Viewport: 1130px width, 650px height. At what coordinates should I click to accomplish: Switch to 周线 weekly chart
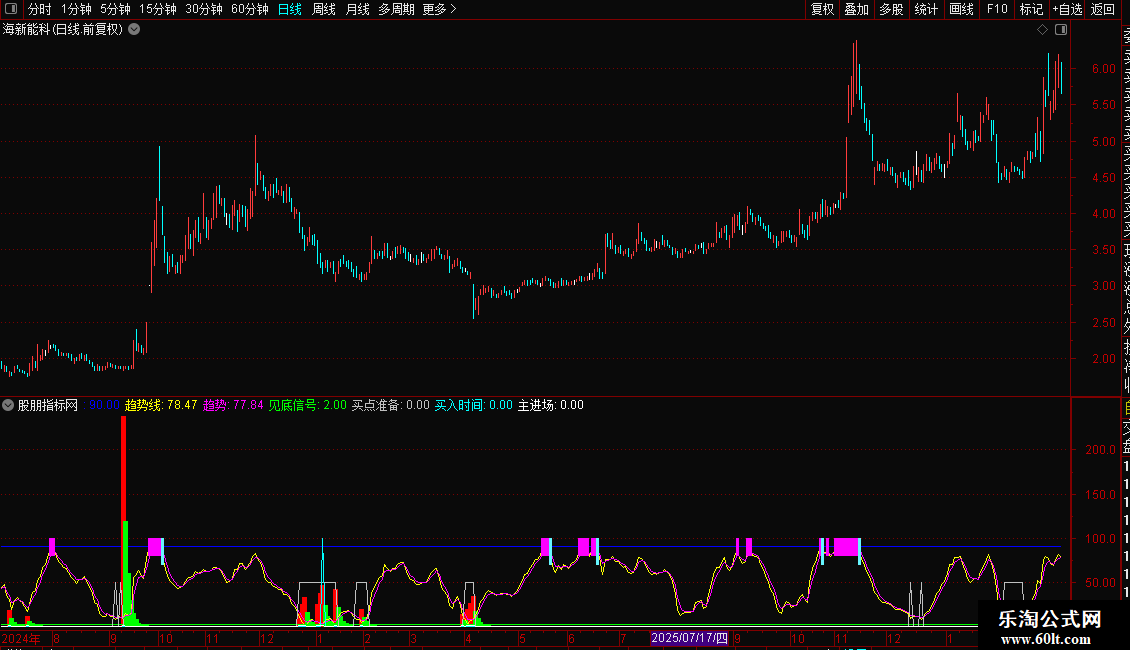tap(324, 9)
